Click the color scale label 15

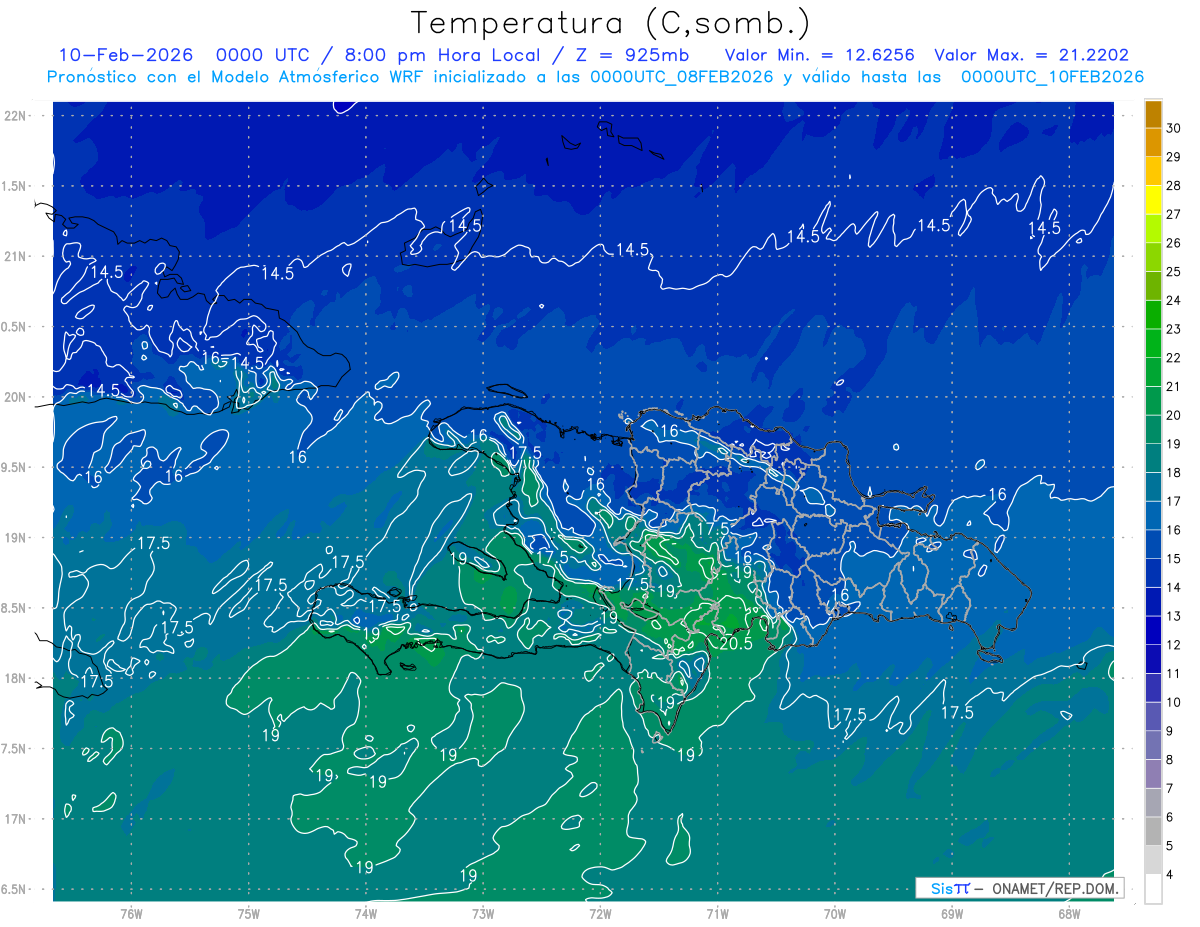click(1174, 559)
